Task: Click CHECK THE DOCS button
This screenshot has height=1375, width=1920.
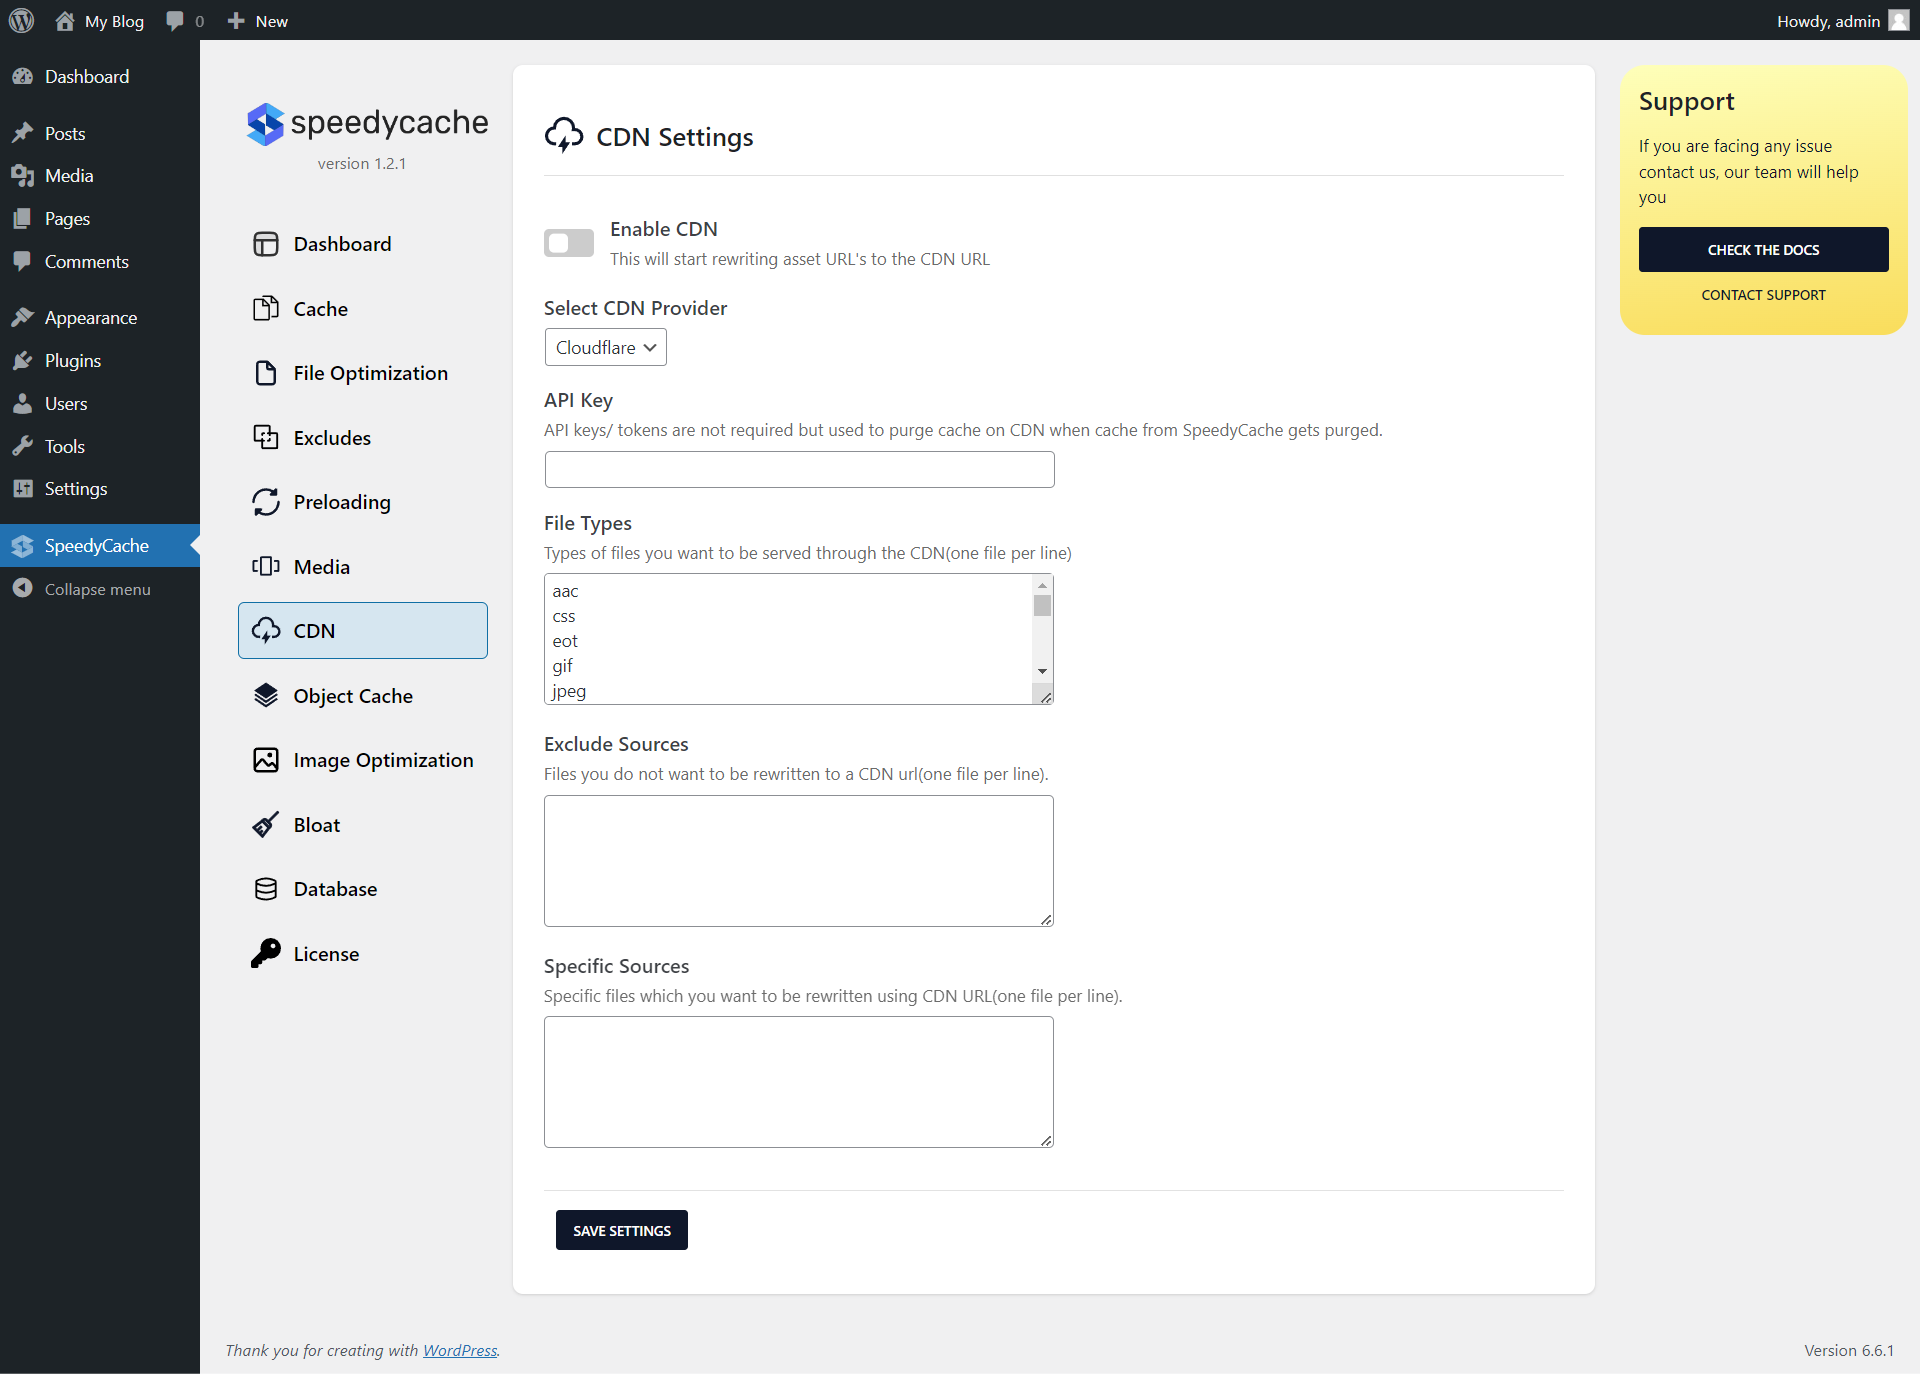Action: (1763, 250)
